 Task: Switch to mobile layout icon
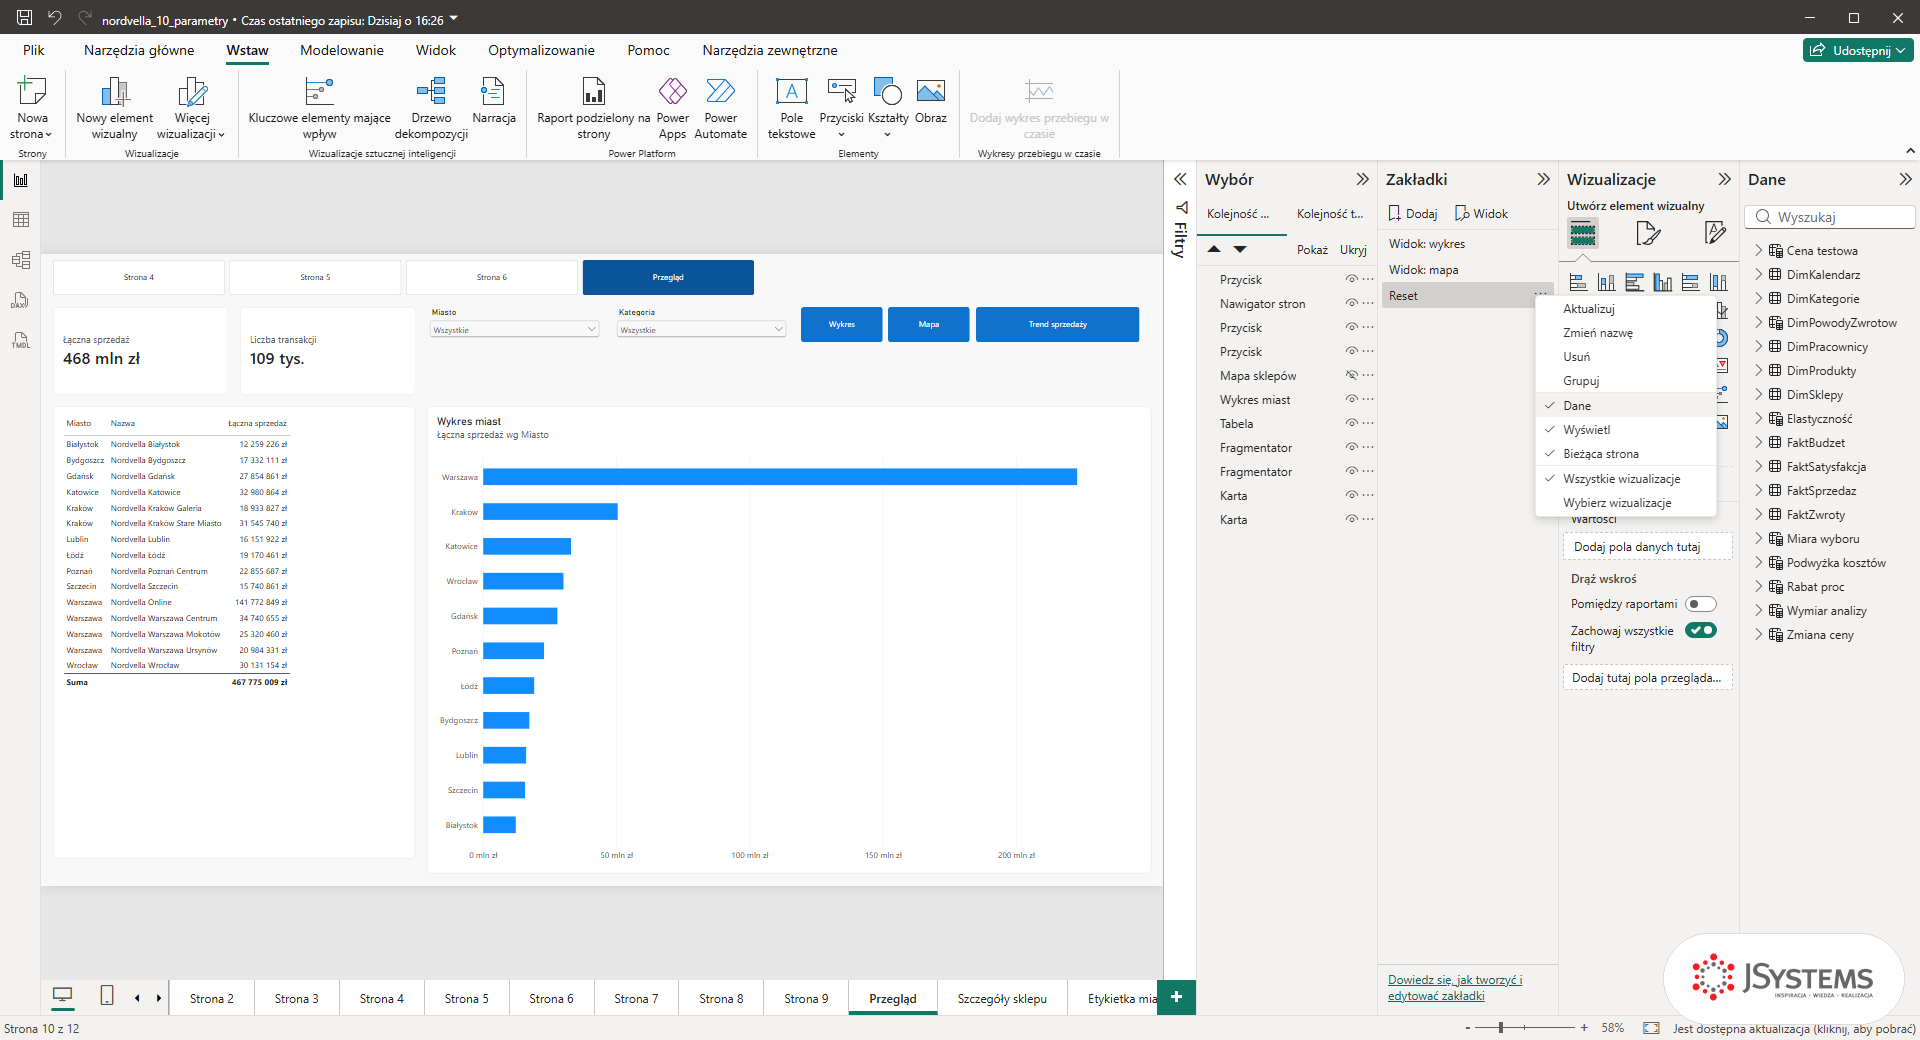click(107, 995)
